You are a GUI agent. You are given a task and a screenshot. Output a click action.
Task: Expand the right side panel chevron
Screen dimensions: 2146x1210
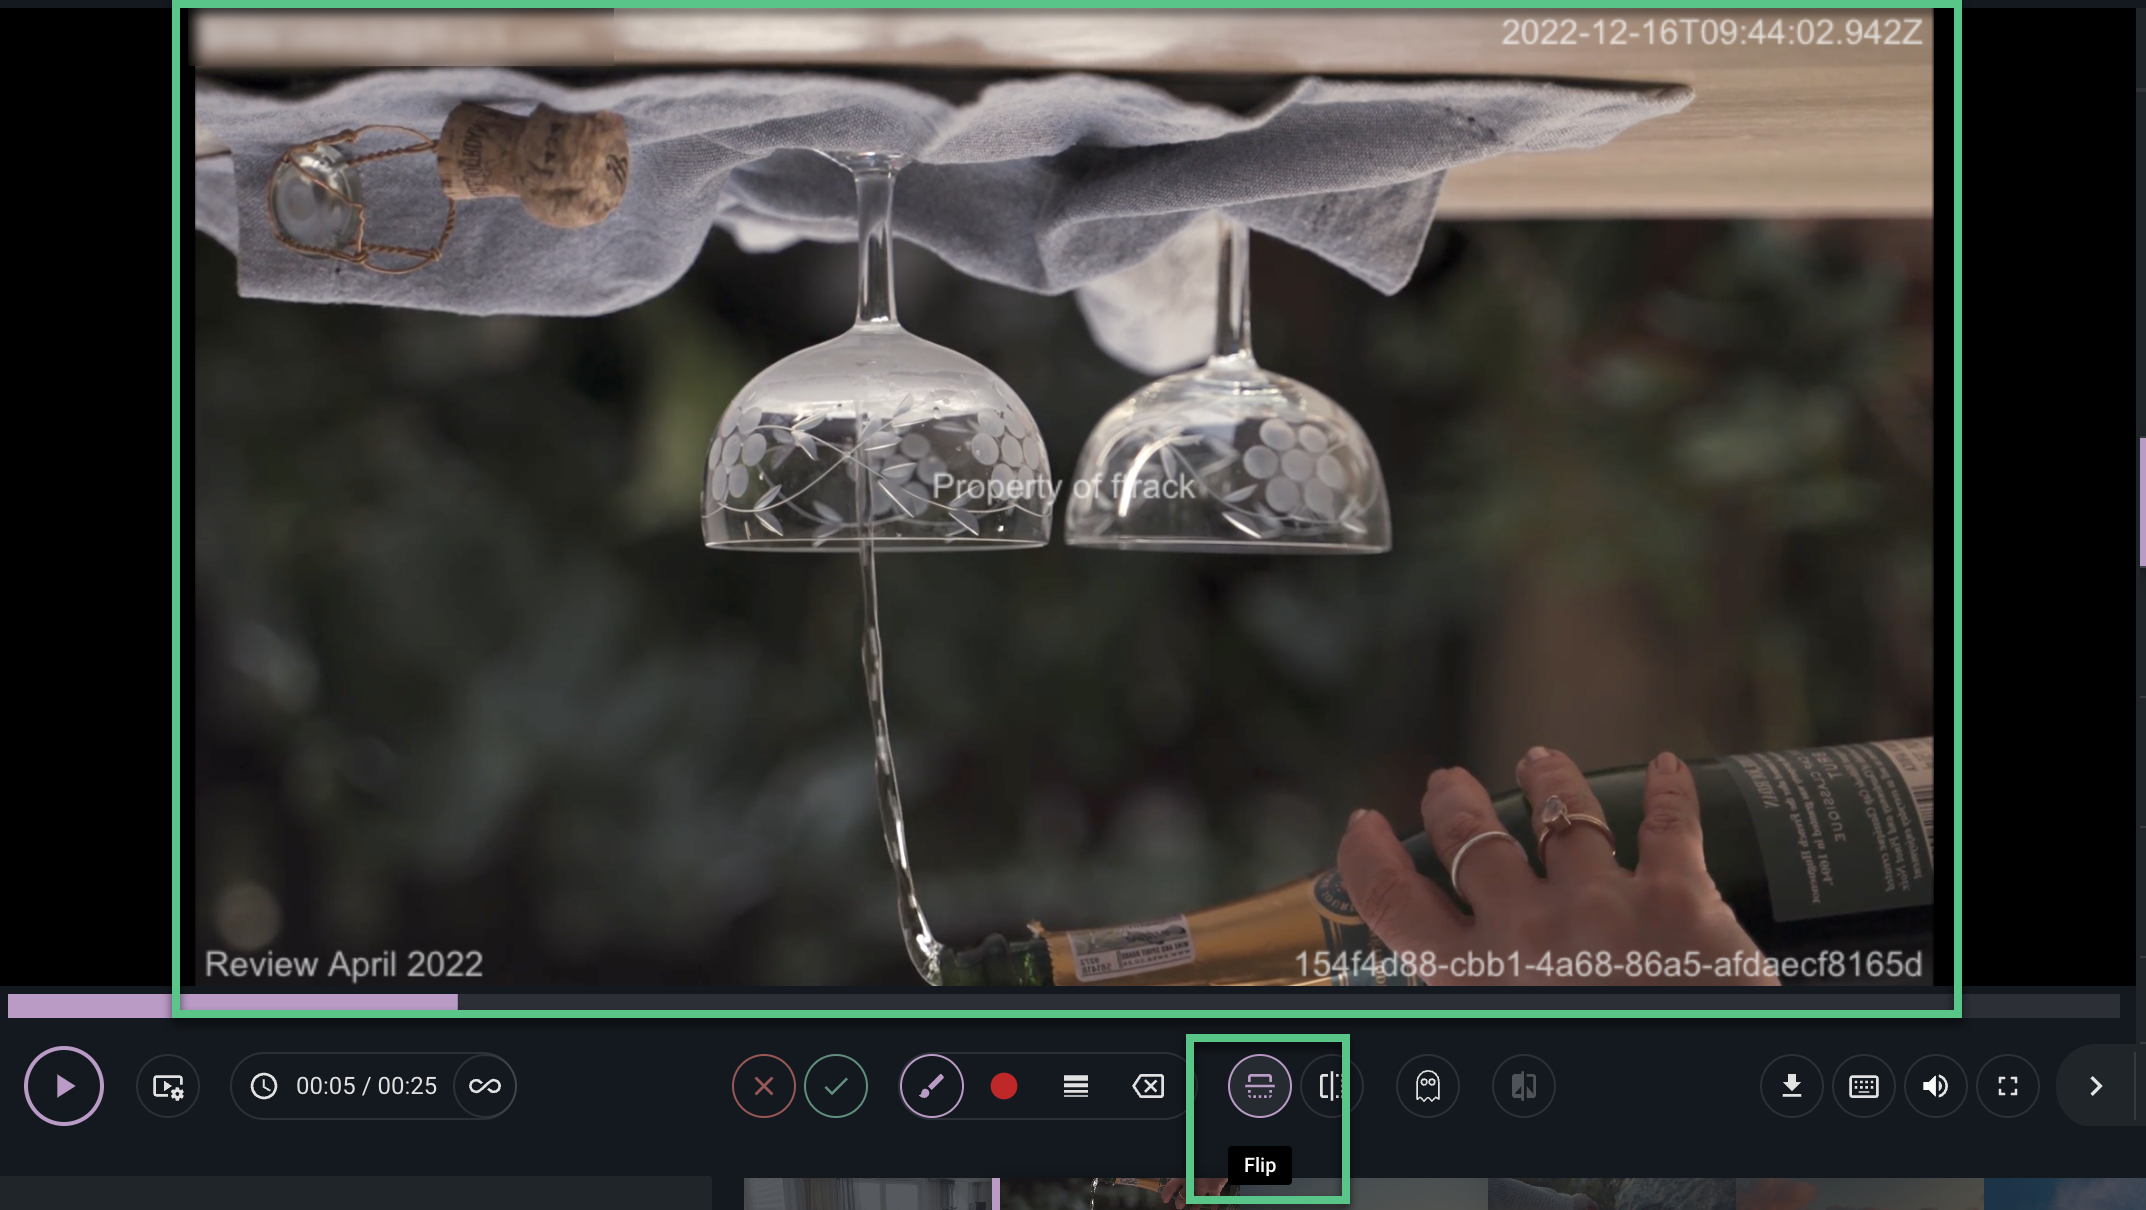[x=2096, y=1086]
